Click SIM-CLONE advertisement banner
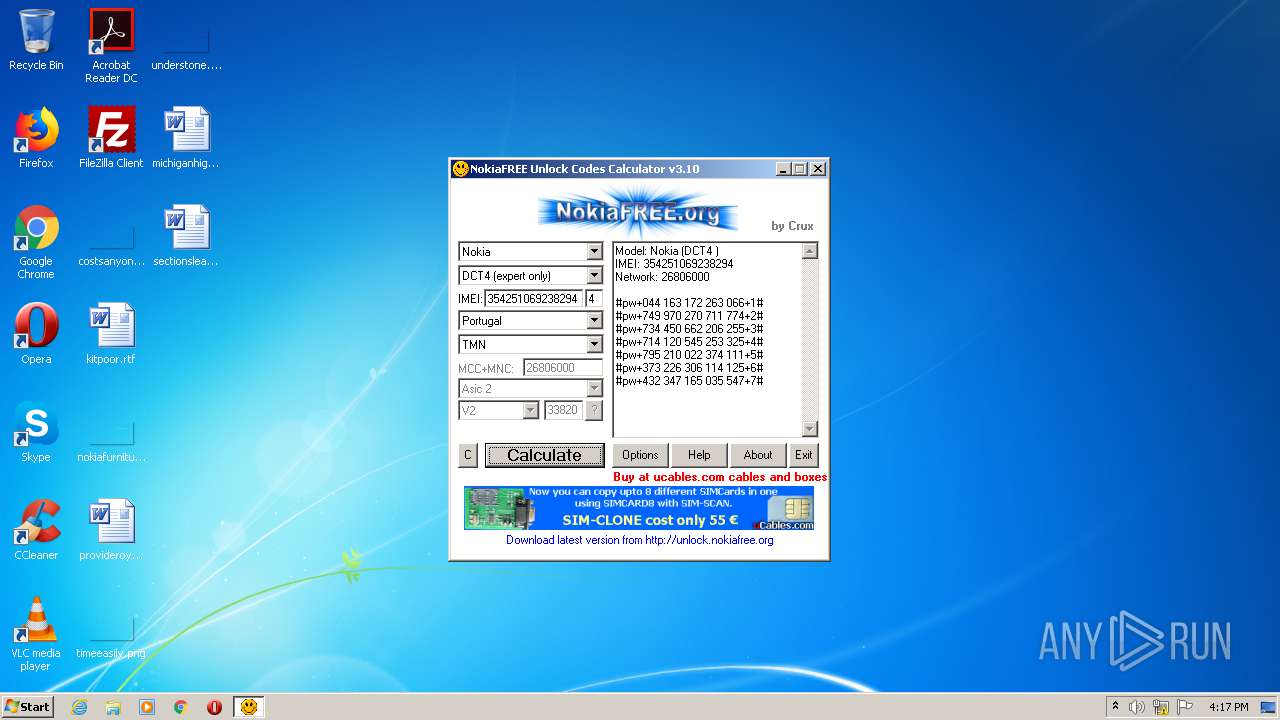1280x720 pixels. (639, 508)
